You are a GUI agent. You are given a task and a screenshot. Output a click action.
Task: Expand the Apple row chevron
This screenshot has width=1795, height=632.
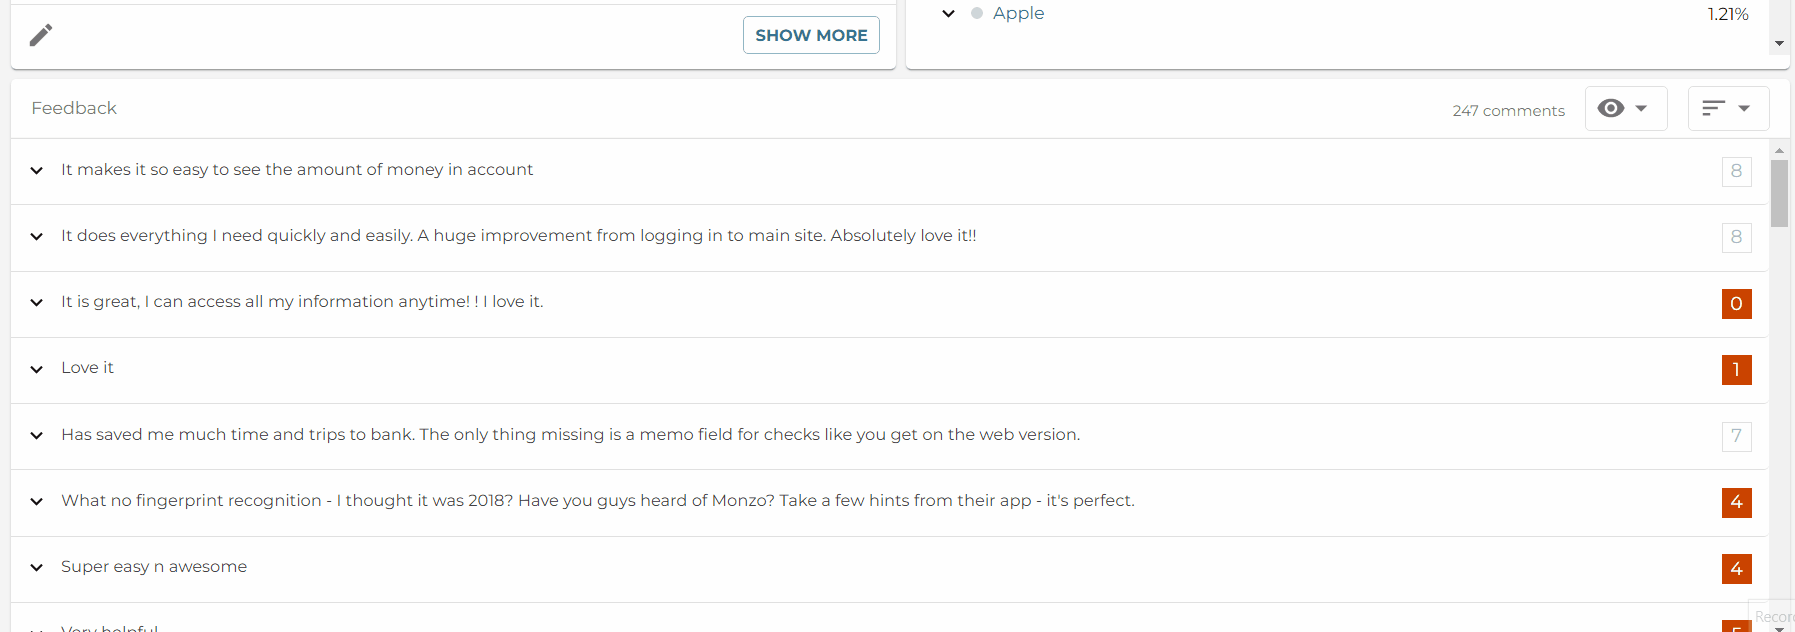(x=948, y=14)
